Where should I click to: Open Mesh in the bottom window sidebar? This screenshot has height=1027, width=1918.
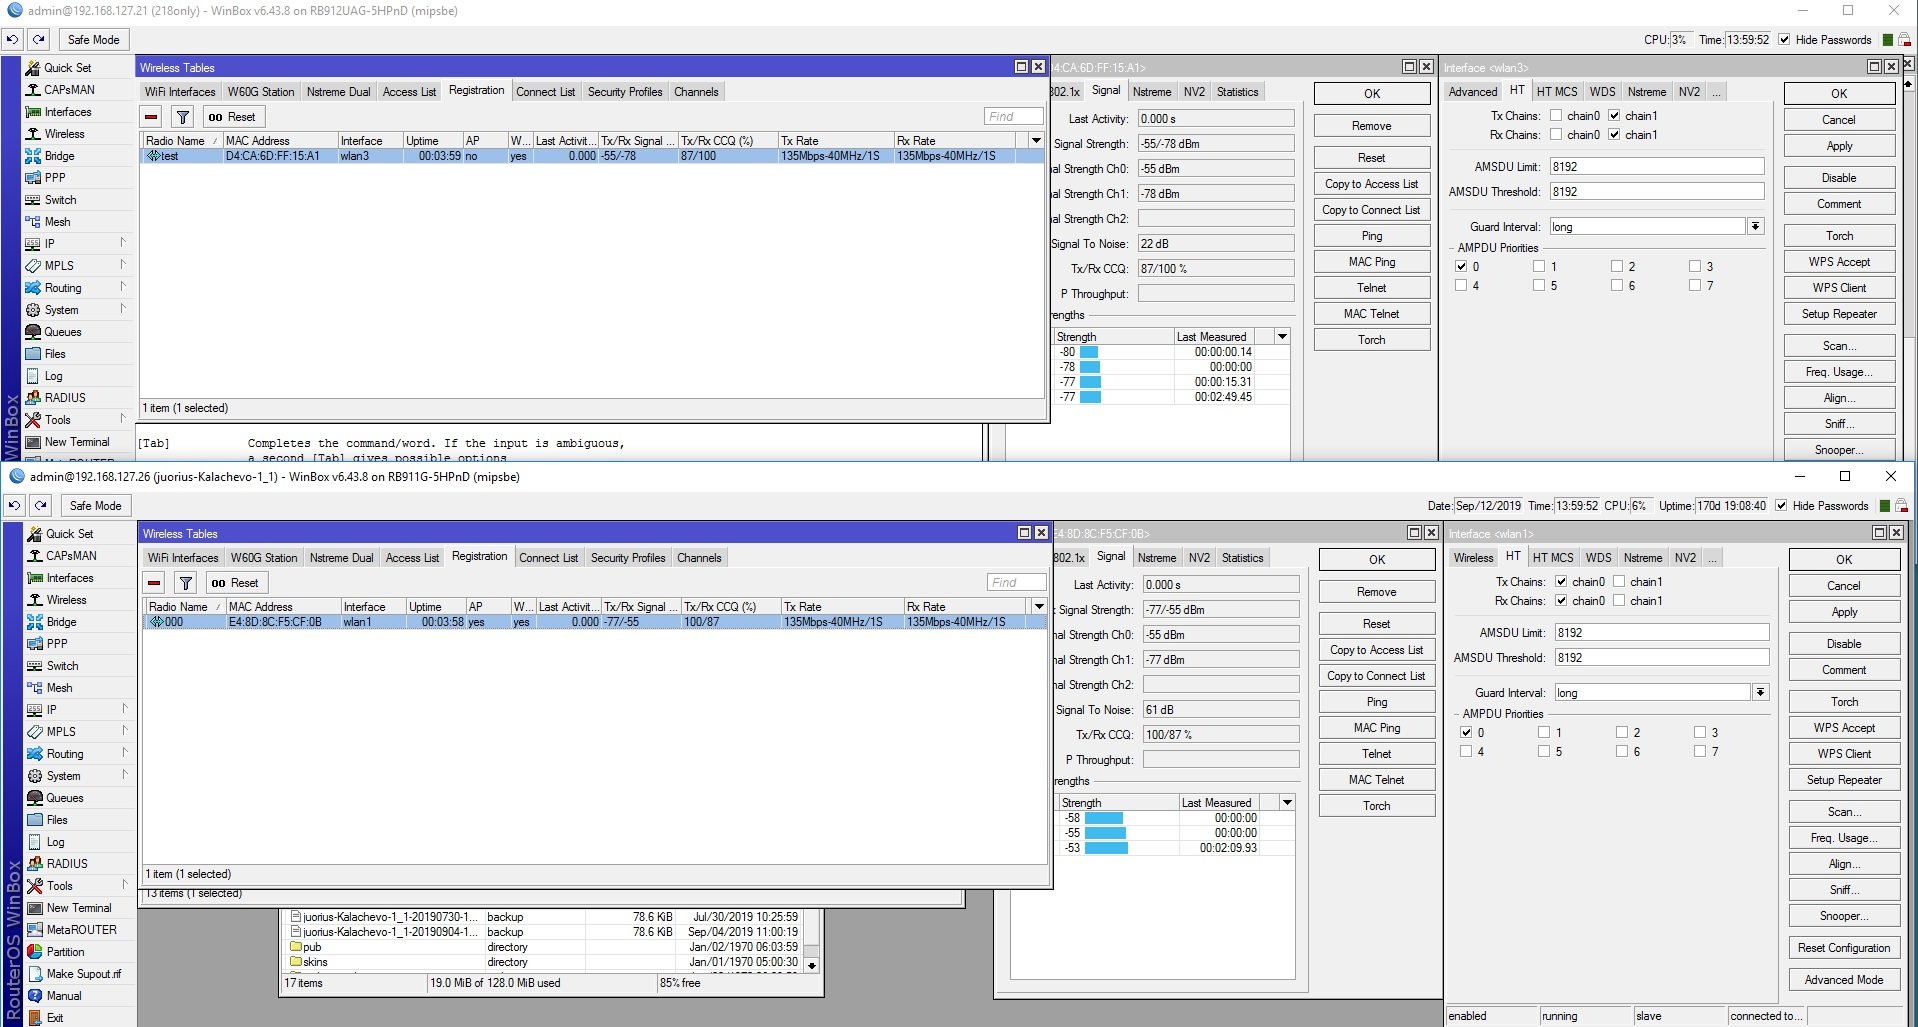[x=59, y=688]
